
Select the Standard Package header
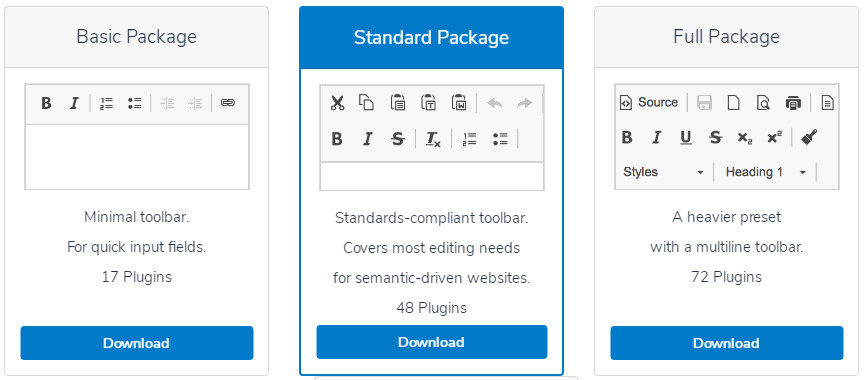431,38
